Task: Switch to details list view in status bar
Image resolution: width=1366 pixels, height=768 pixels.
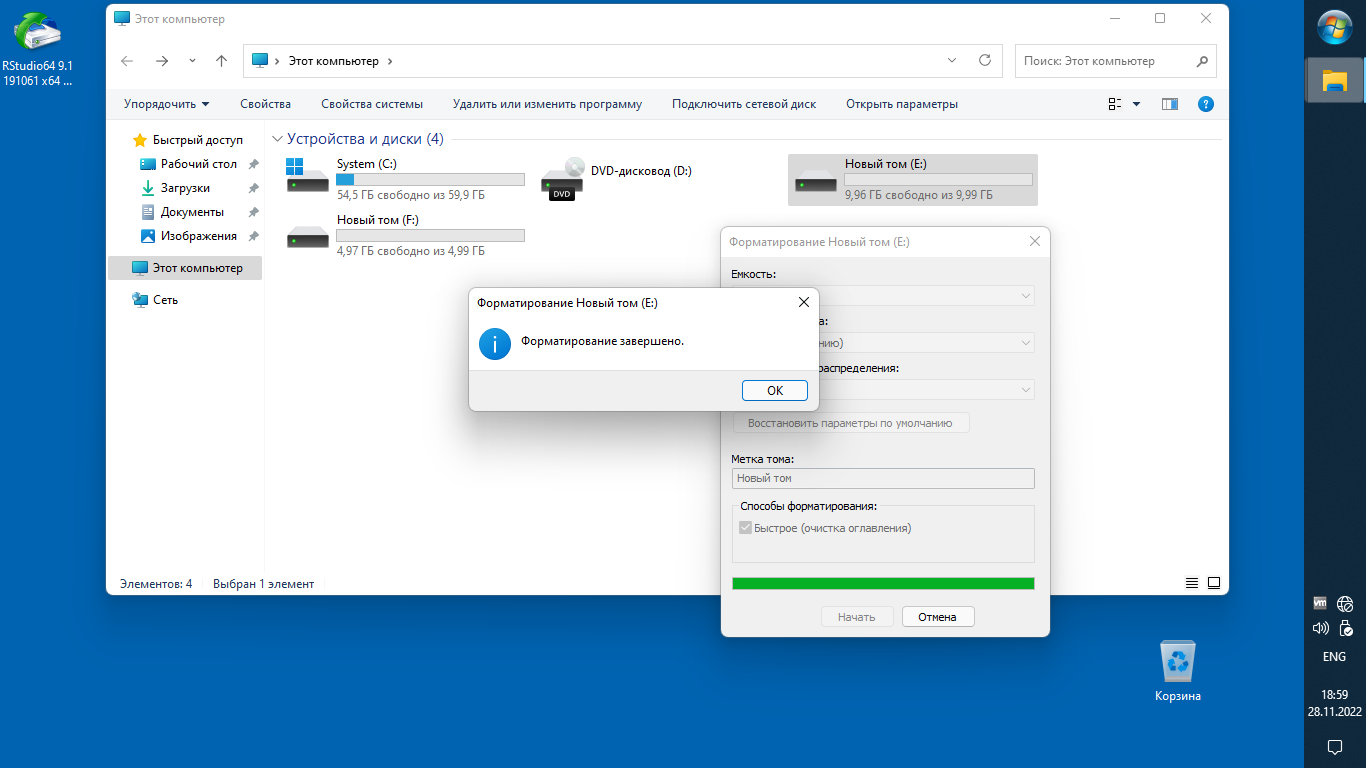Action: pyautogui.click(x=1191, y=583)
